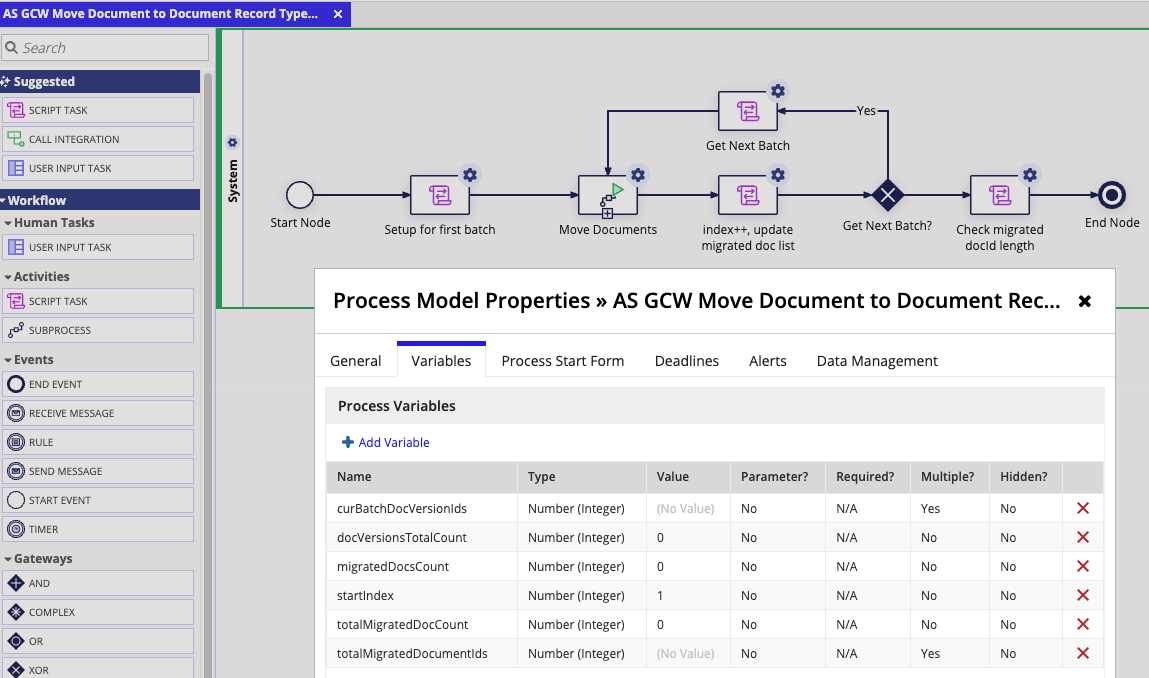Collapse the Workflow palette section
Image resolution: width=1149 pixels, height=678 pixels.
click(x=100, y=200)
